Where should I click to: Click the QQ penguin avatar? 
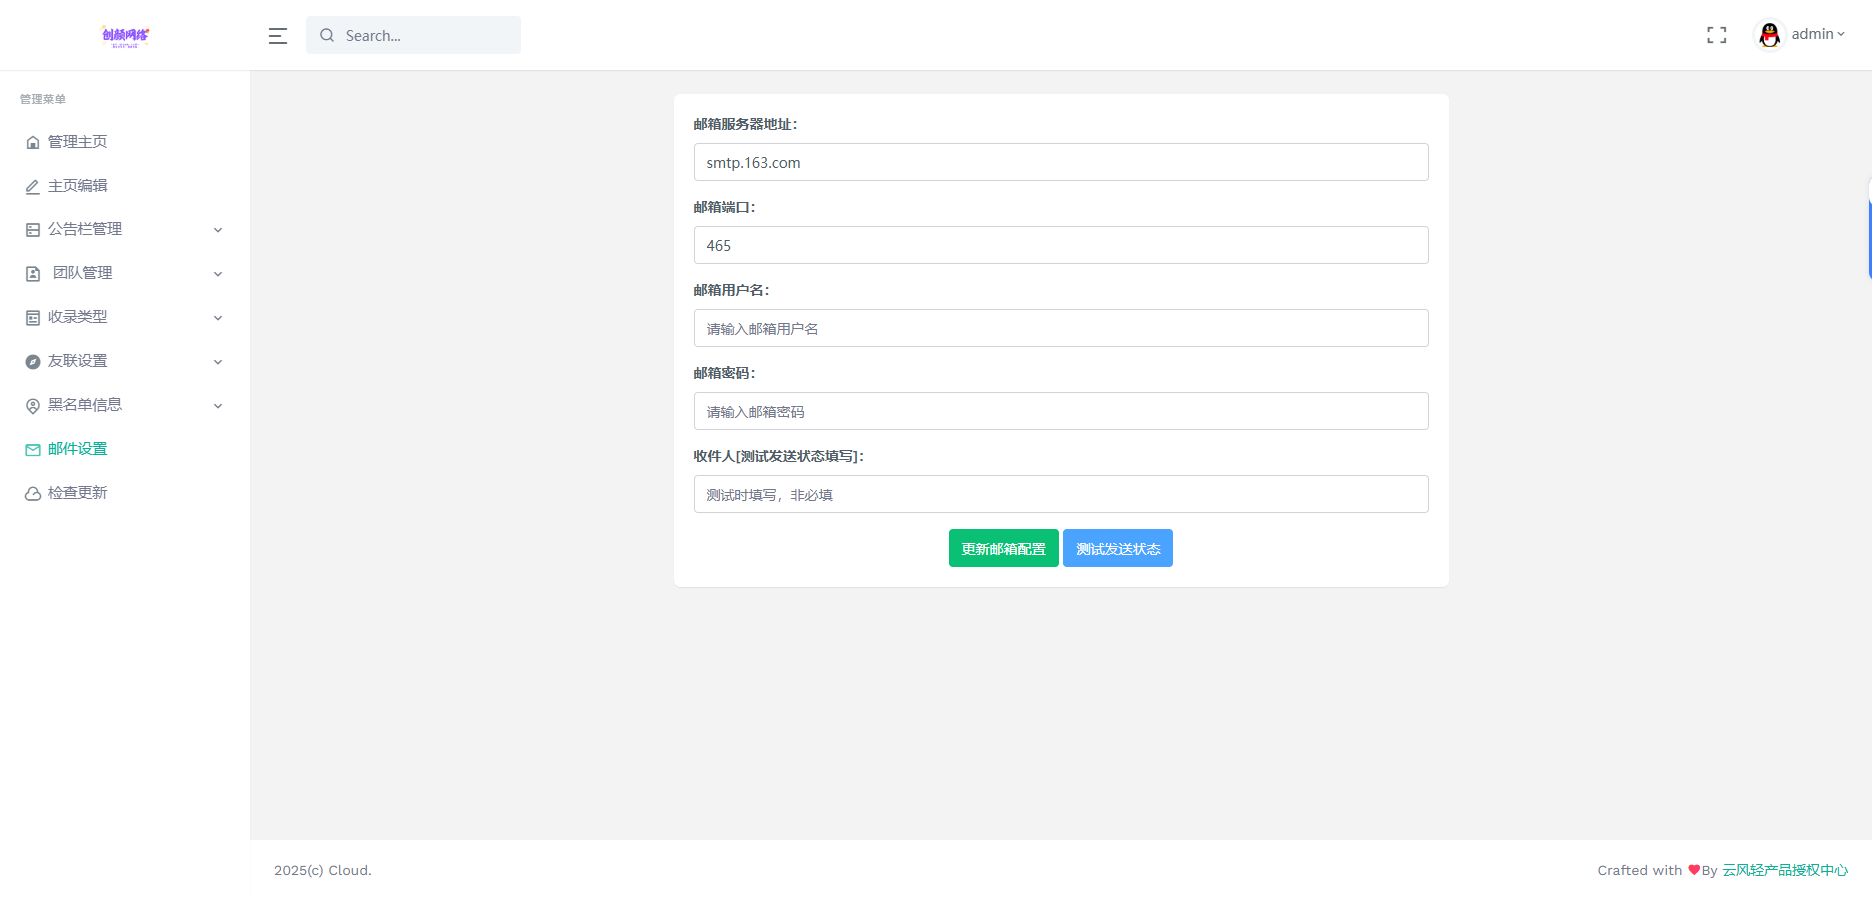coord(1768,33)
